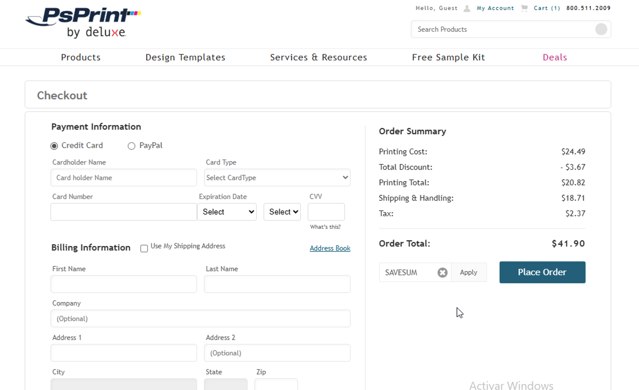This screenshot has width=639, height=390.
Task: Click the Place Order button
Action: (542, 272)
